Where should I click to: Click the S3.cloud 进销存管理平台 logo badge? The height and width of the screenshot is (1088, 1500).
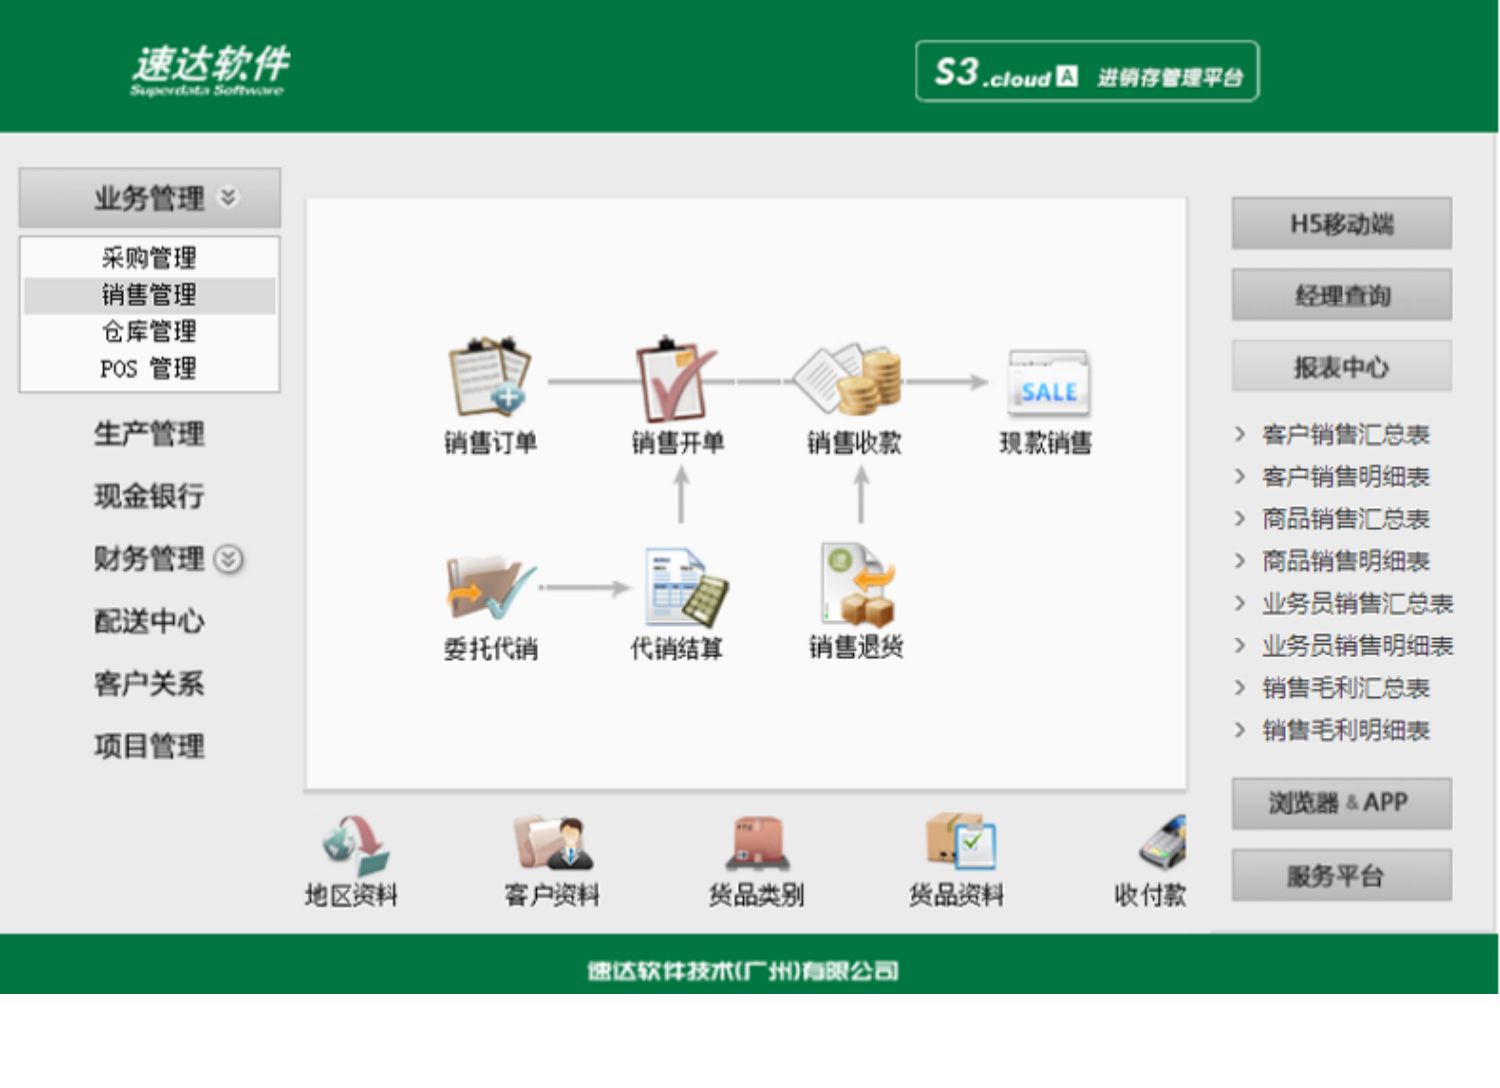click(1087, 72)
